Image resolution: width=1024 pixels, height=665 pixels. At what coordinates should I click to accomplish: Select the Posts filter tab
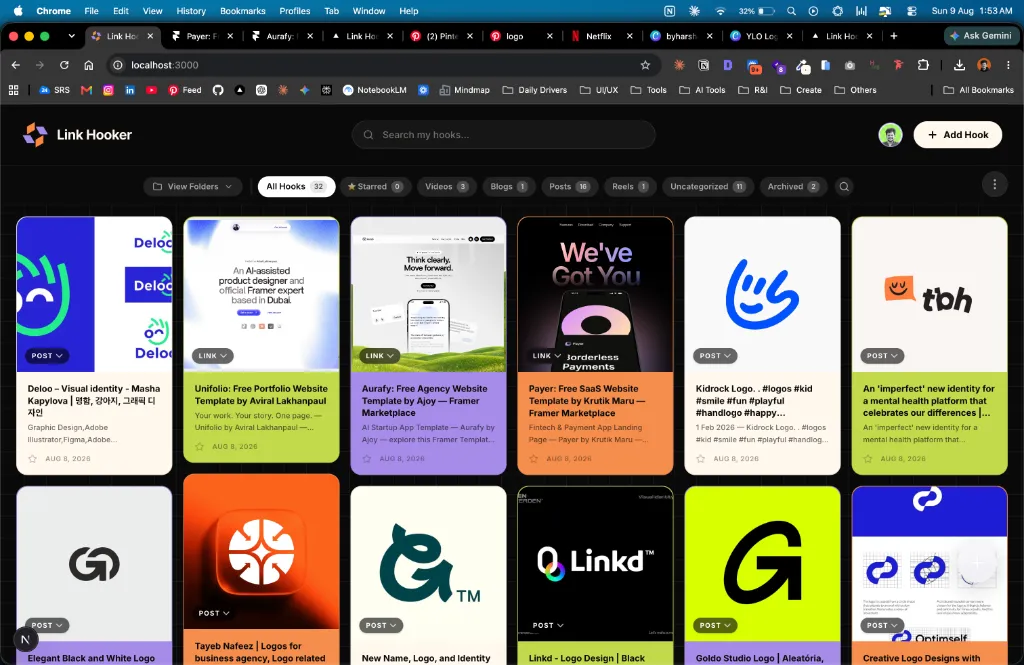tap(569, 187)
